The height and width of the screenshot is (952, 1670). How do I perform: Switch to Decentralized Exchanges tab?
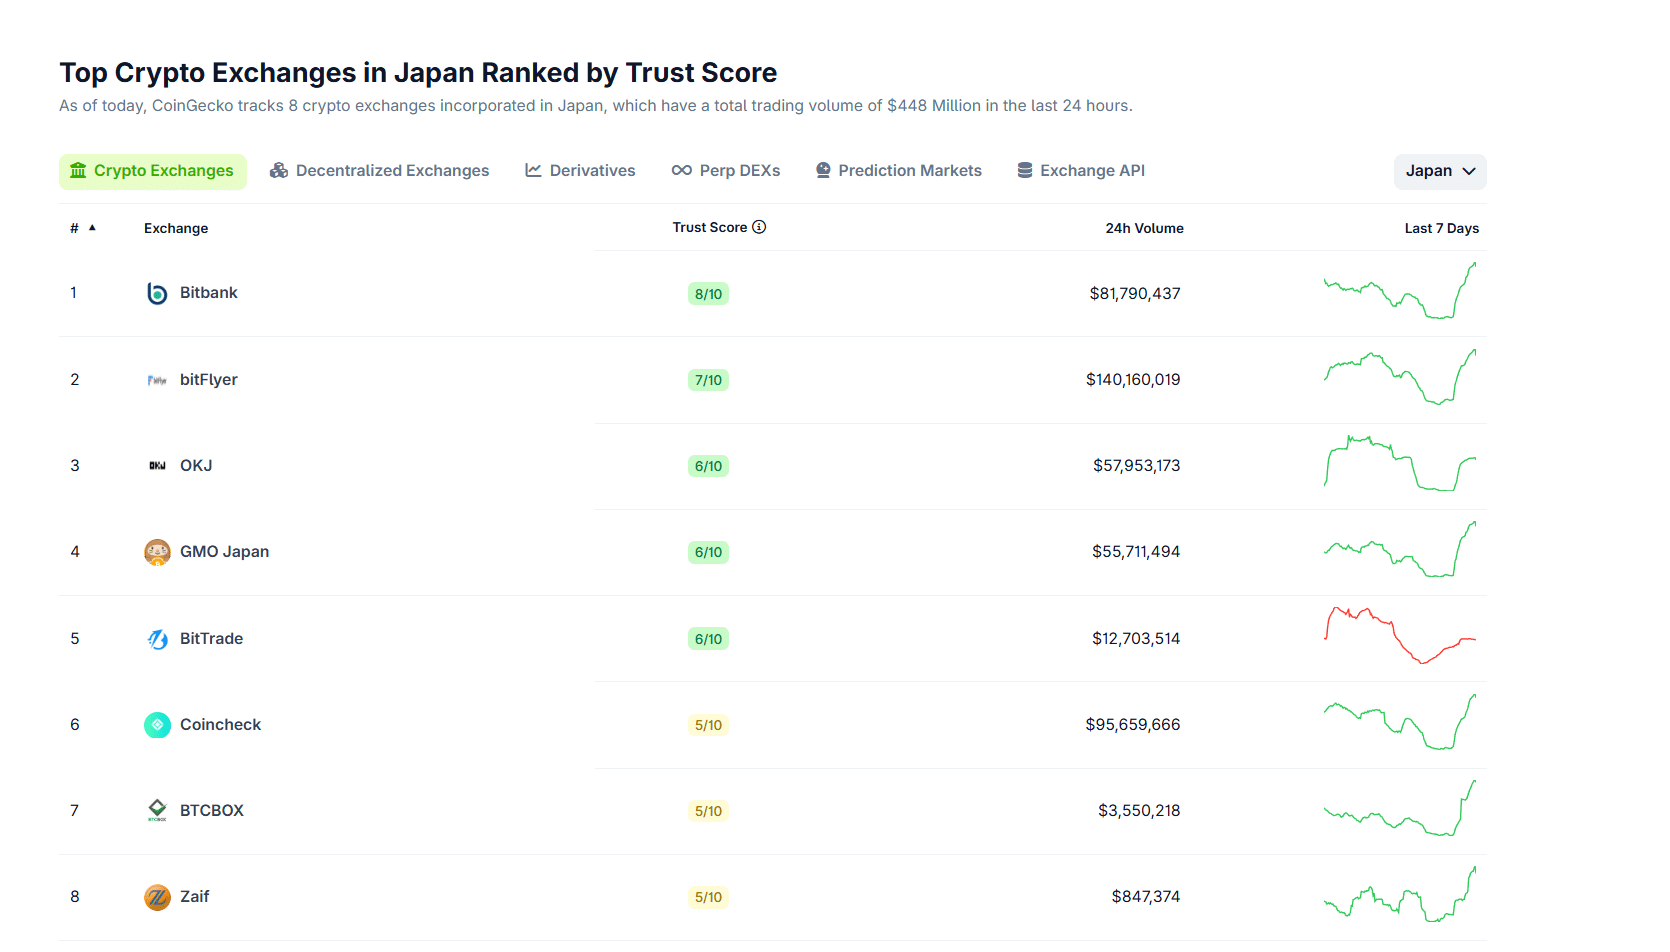380,171
